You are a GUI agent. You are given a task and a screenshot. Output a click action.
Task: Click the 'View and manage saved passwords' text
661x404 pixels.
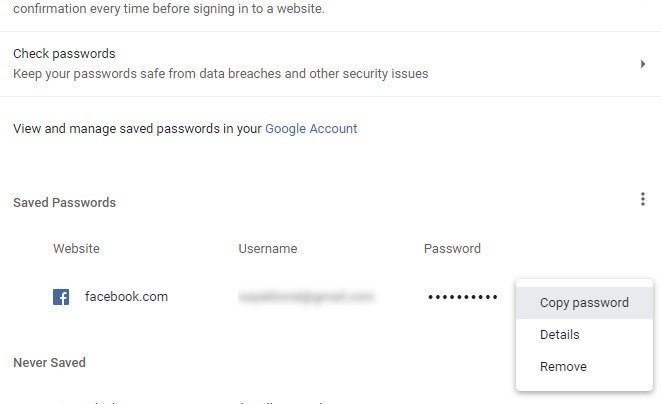(x=137, y=129)
